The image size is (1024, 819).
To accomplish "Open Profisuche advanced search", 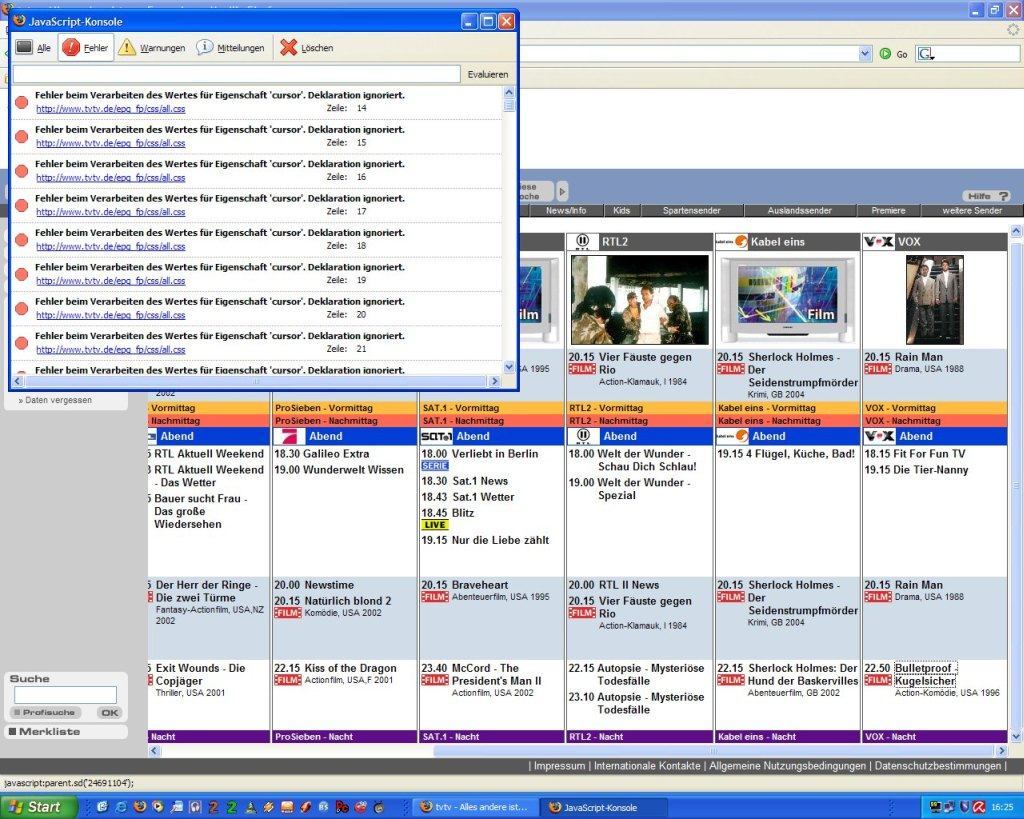I will point(44,713).
